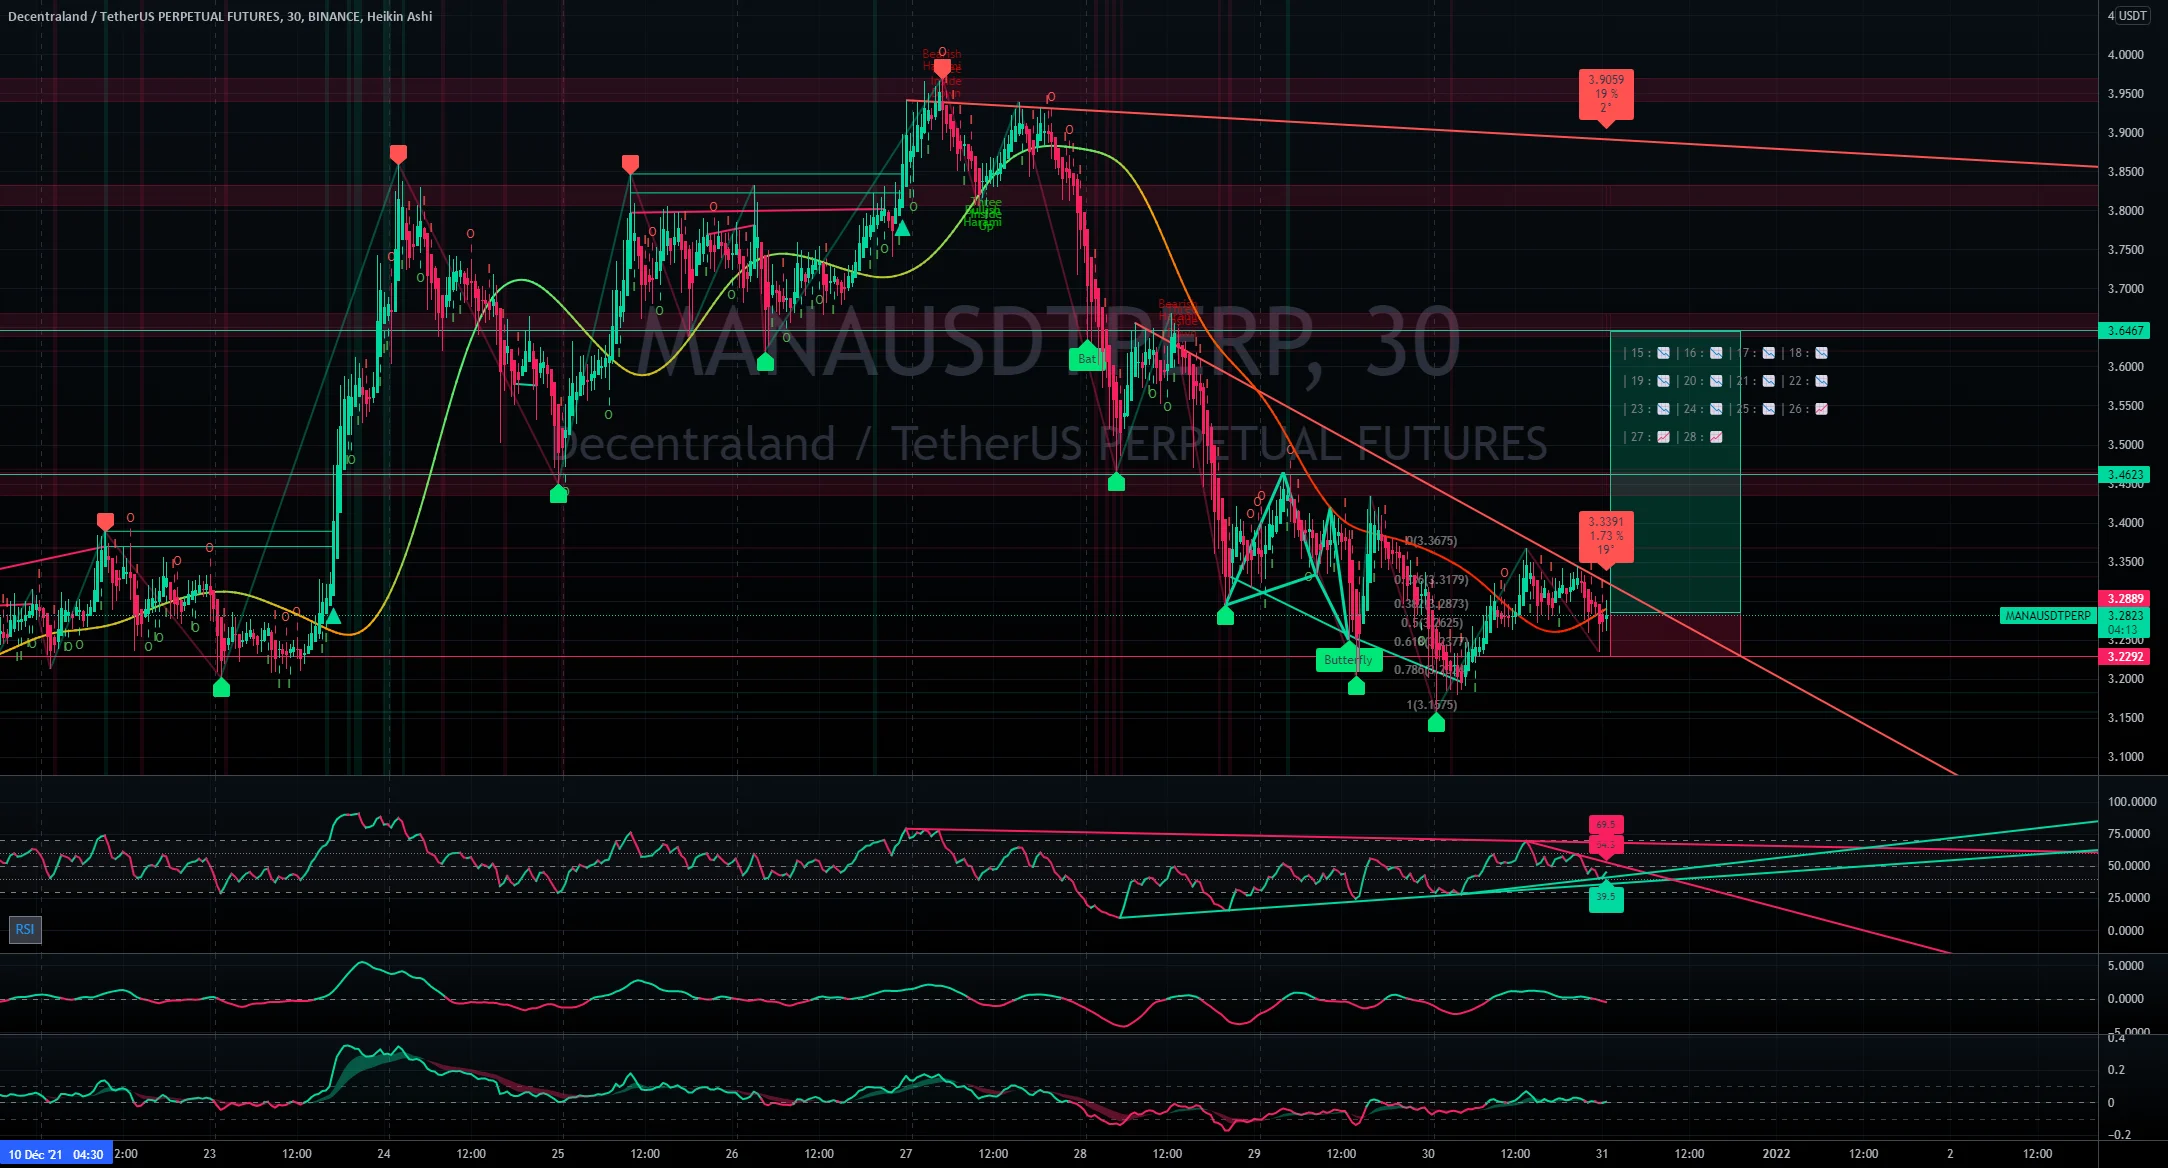The image size is (2168, 1168).
Task: Click the 75.0000 RSI scale value
Action: pos(2128,834)
